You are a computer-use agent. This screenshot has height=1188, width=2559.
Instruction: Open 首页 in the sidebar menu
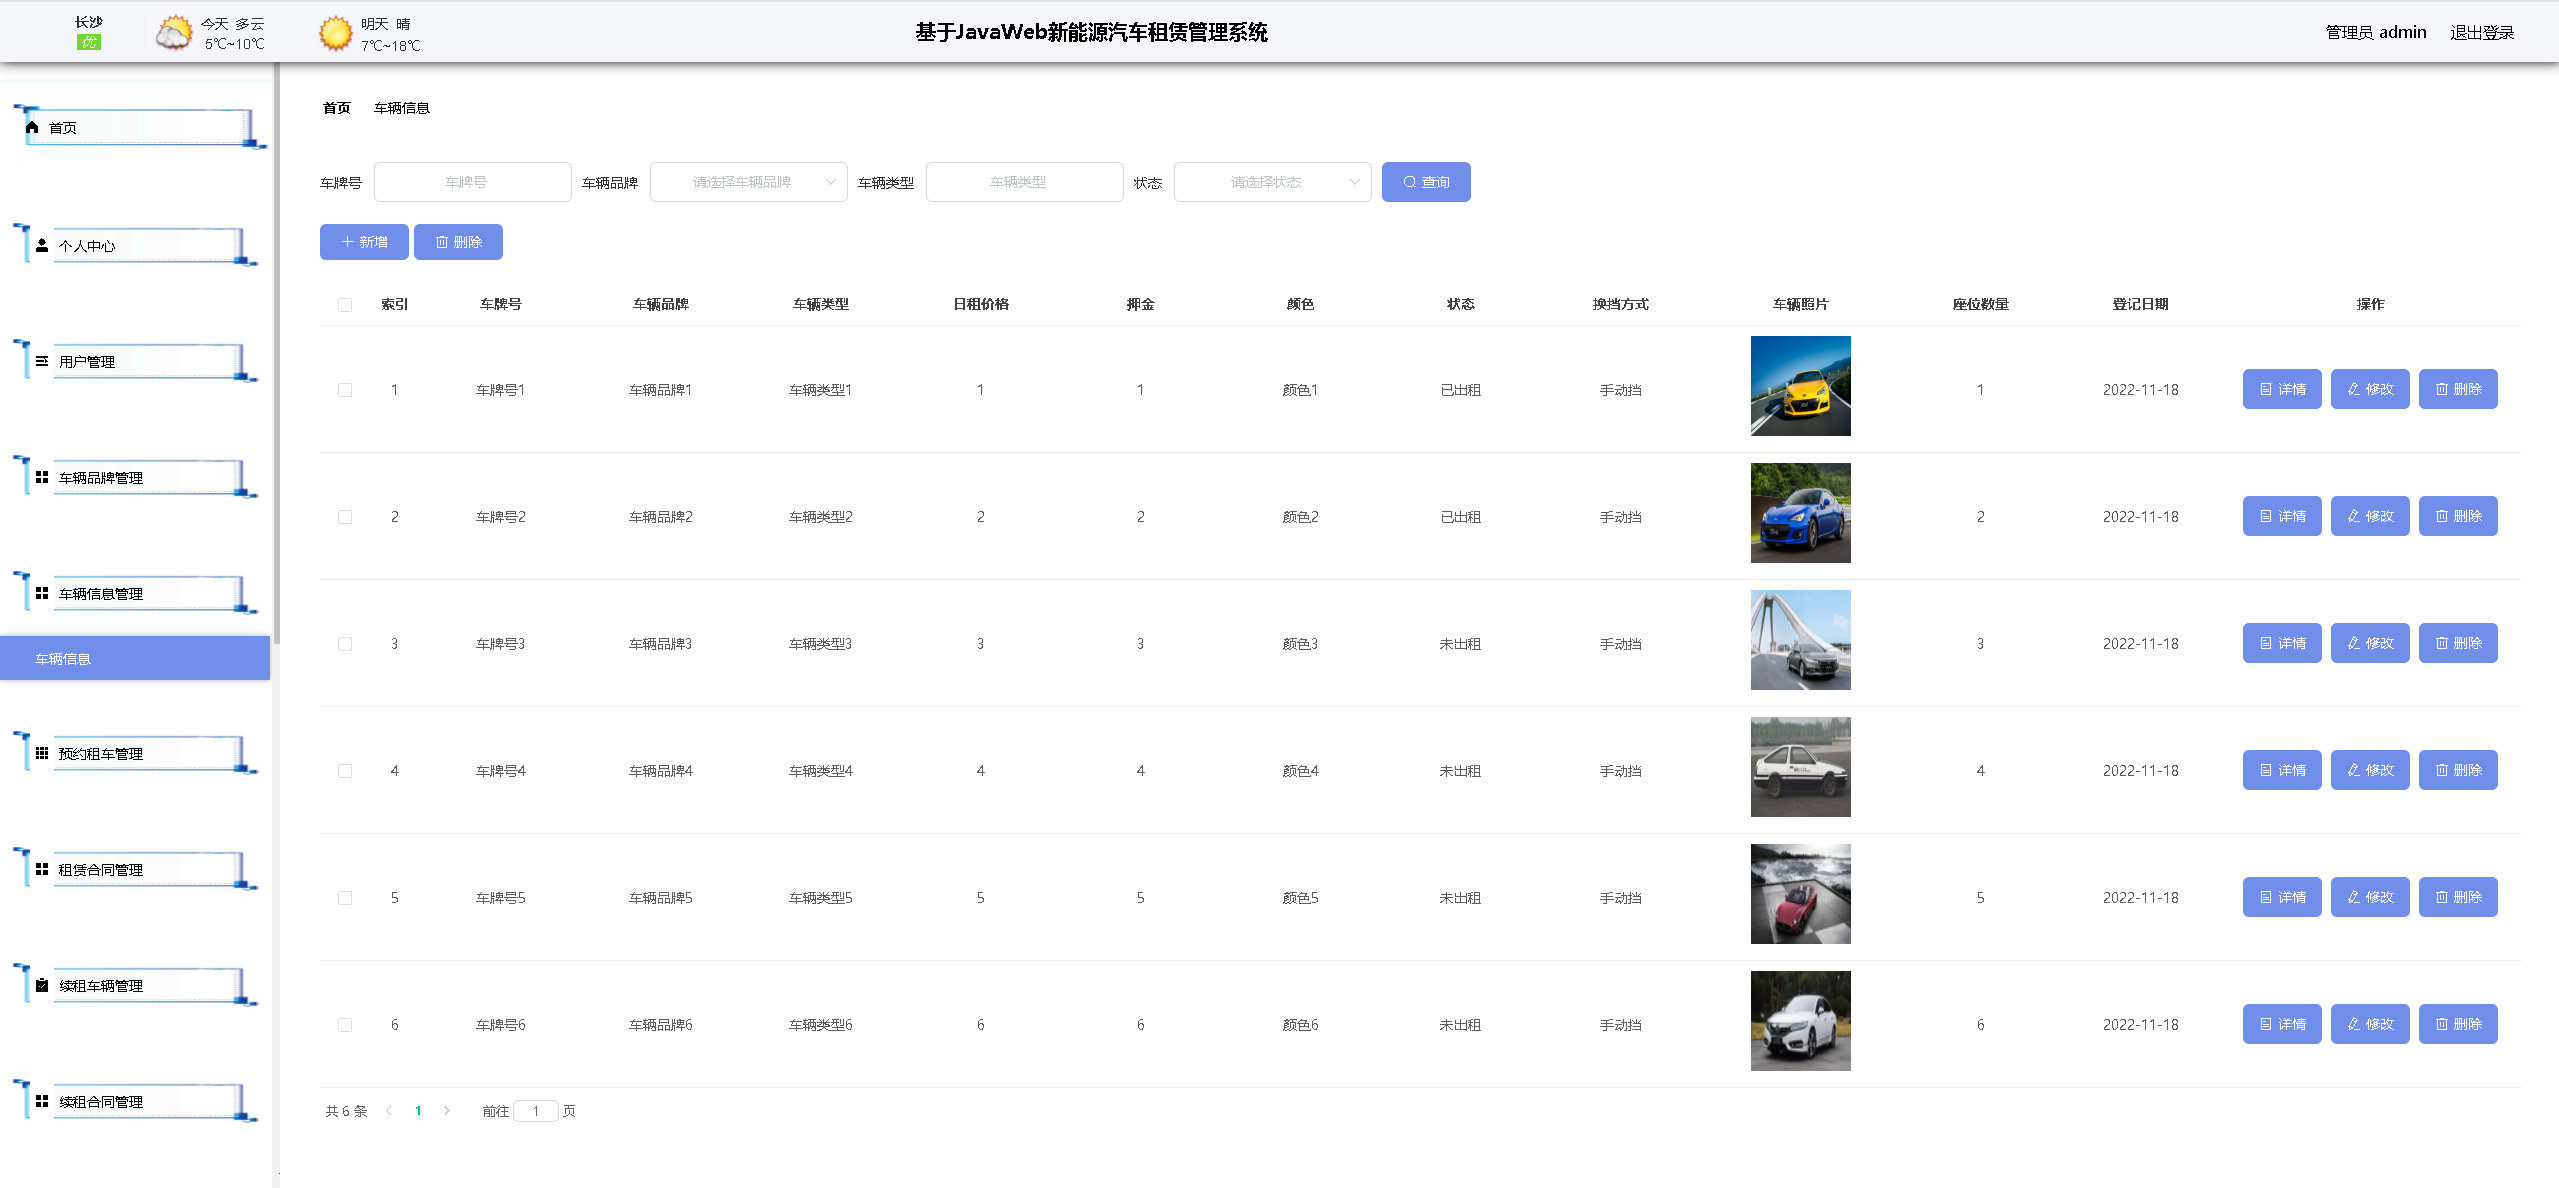pyautogui.click(x=140, y=128)
